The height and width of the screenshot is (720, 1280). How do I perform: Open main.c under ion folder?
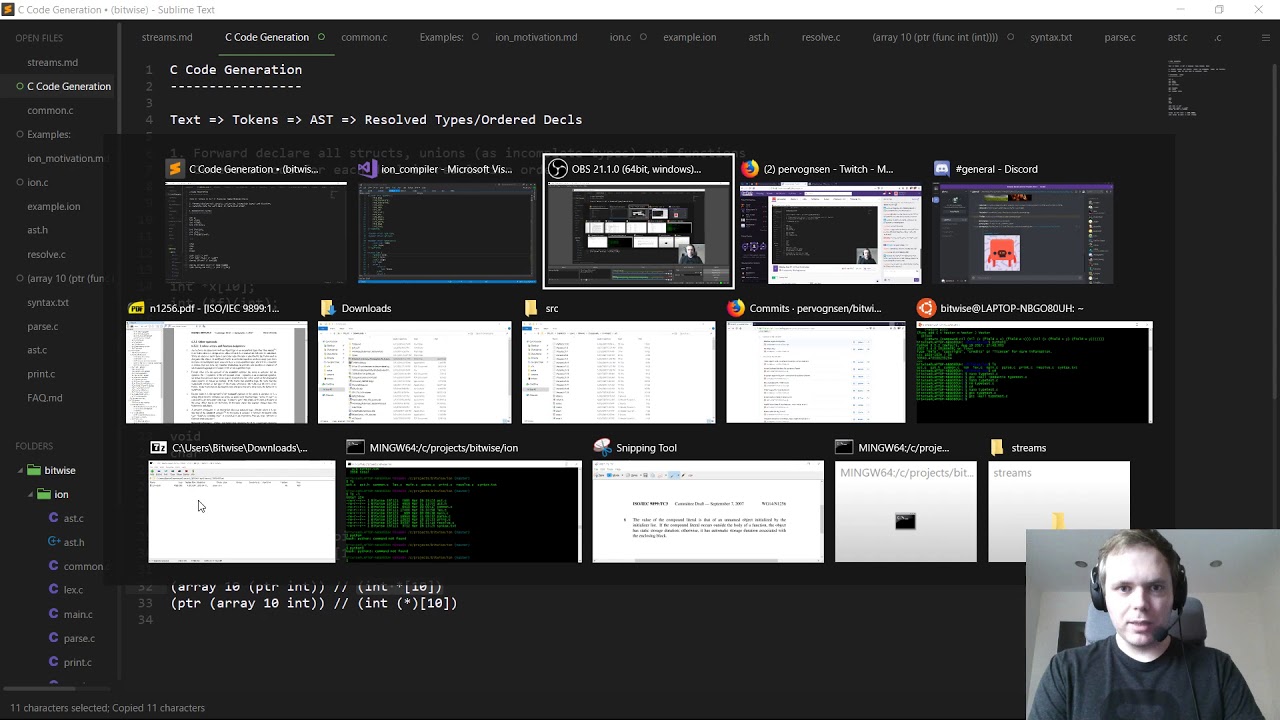(78, 614)
